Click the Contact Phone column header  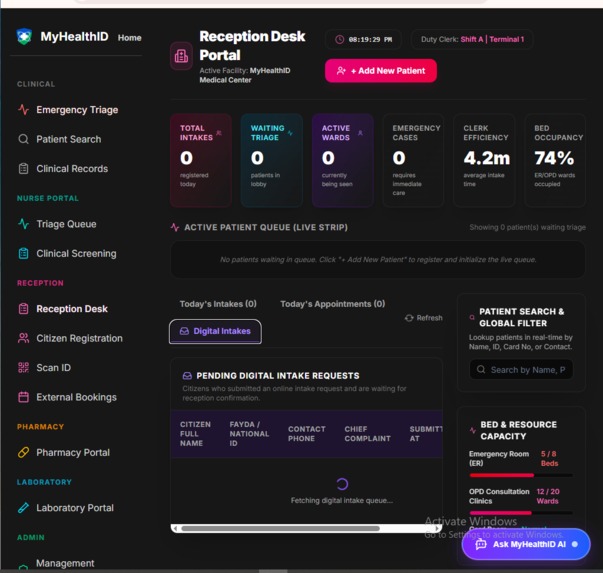(x=306, y=434)
